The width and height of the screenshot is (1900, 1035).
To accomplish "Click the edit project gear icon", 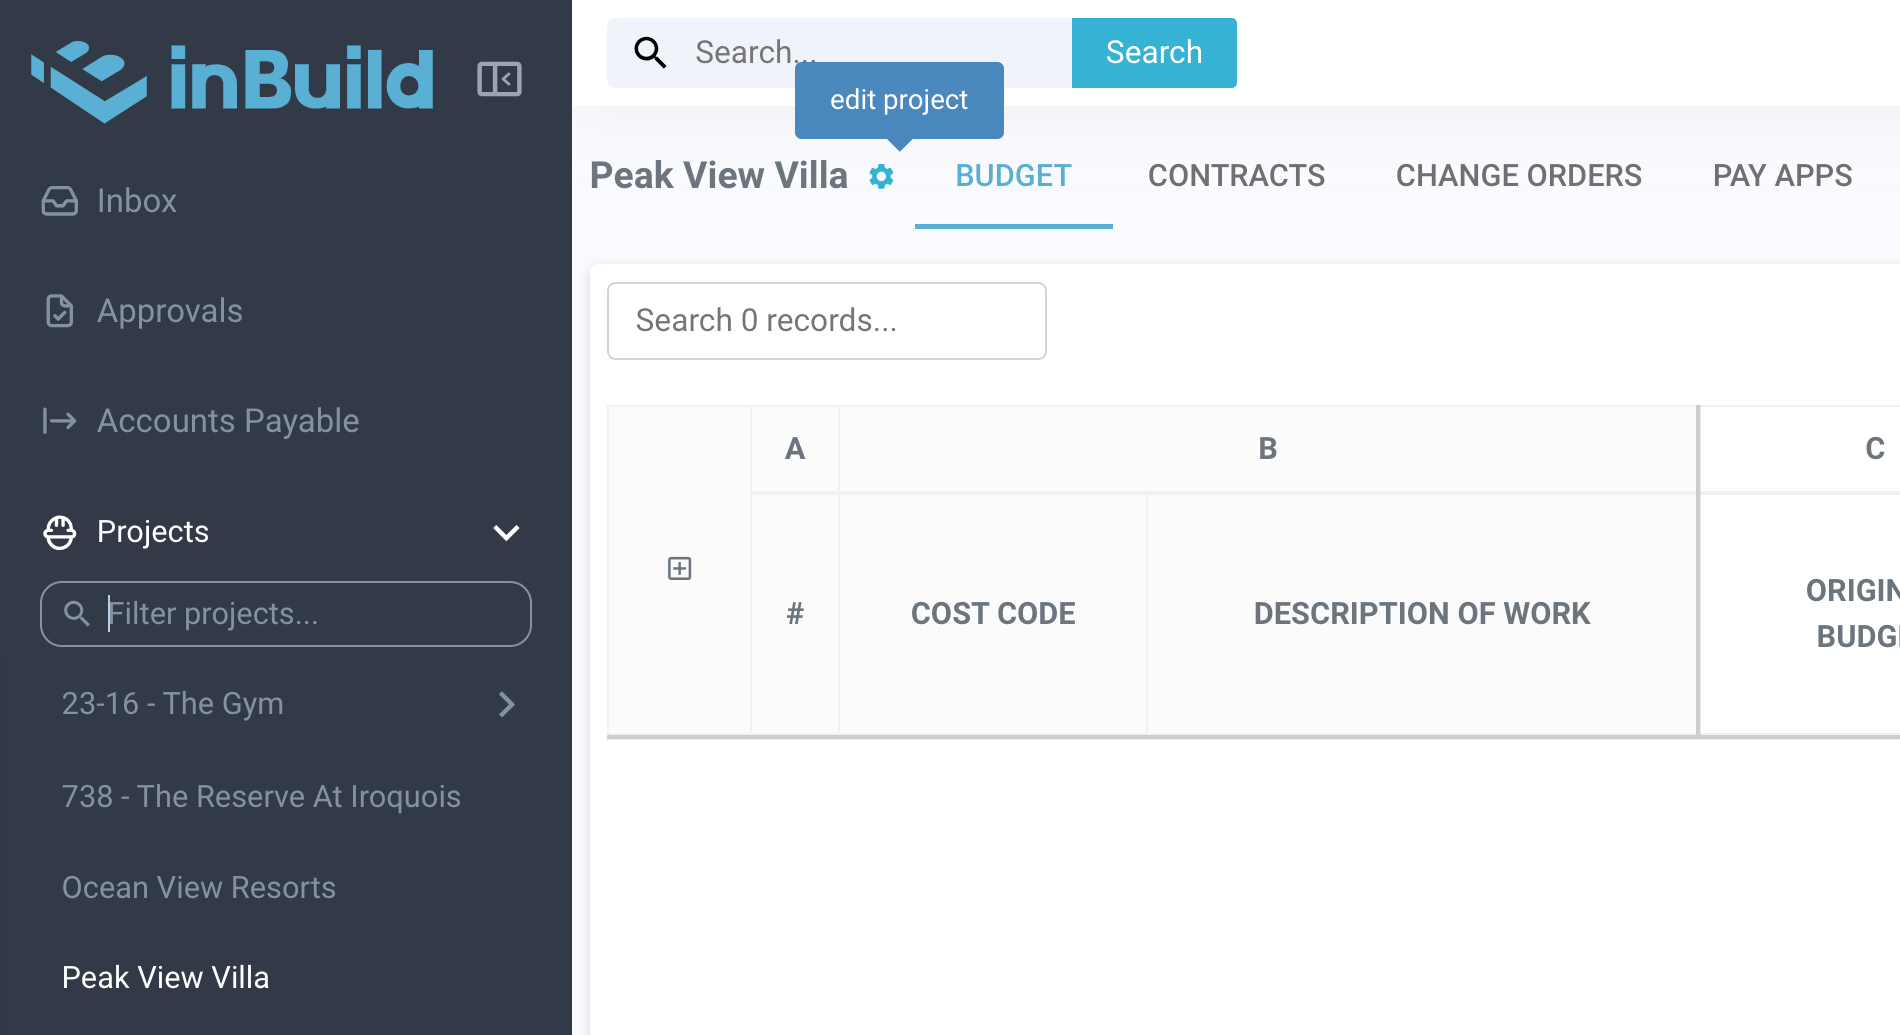I will (x=881, y=177).
